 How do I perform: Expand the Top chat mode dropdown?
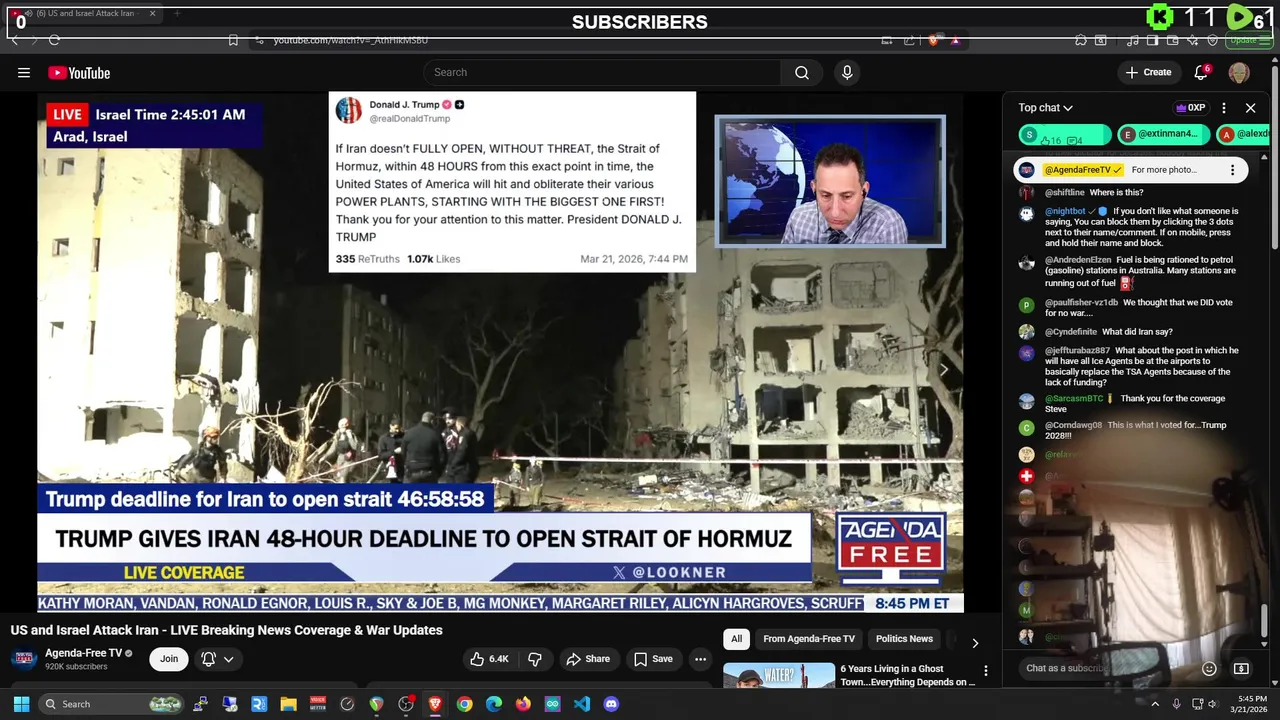coord(1045,108)
